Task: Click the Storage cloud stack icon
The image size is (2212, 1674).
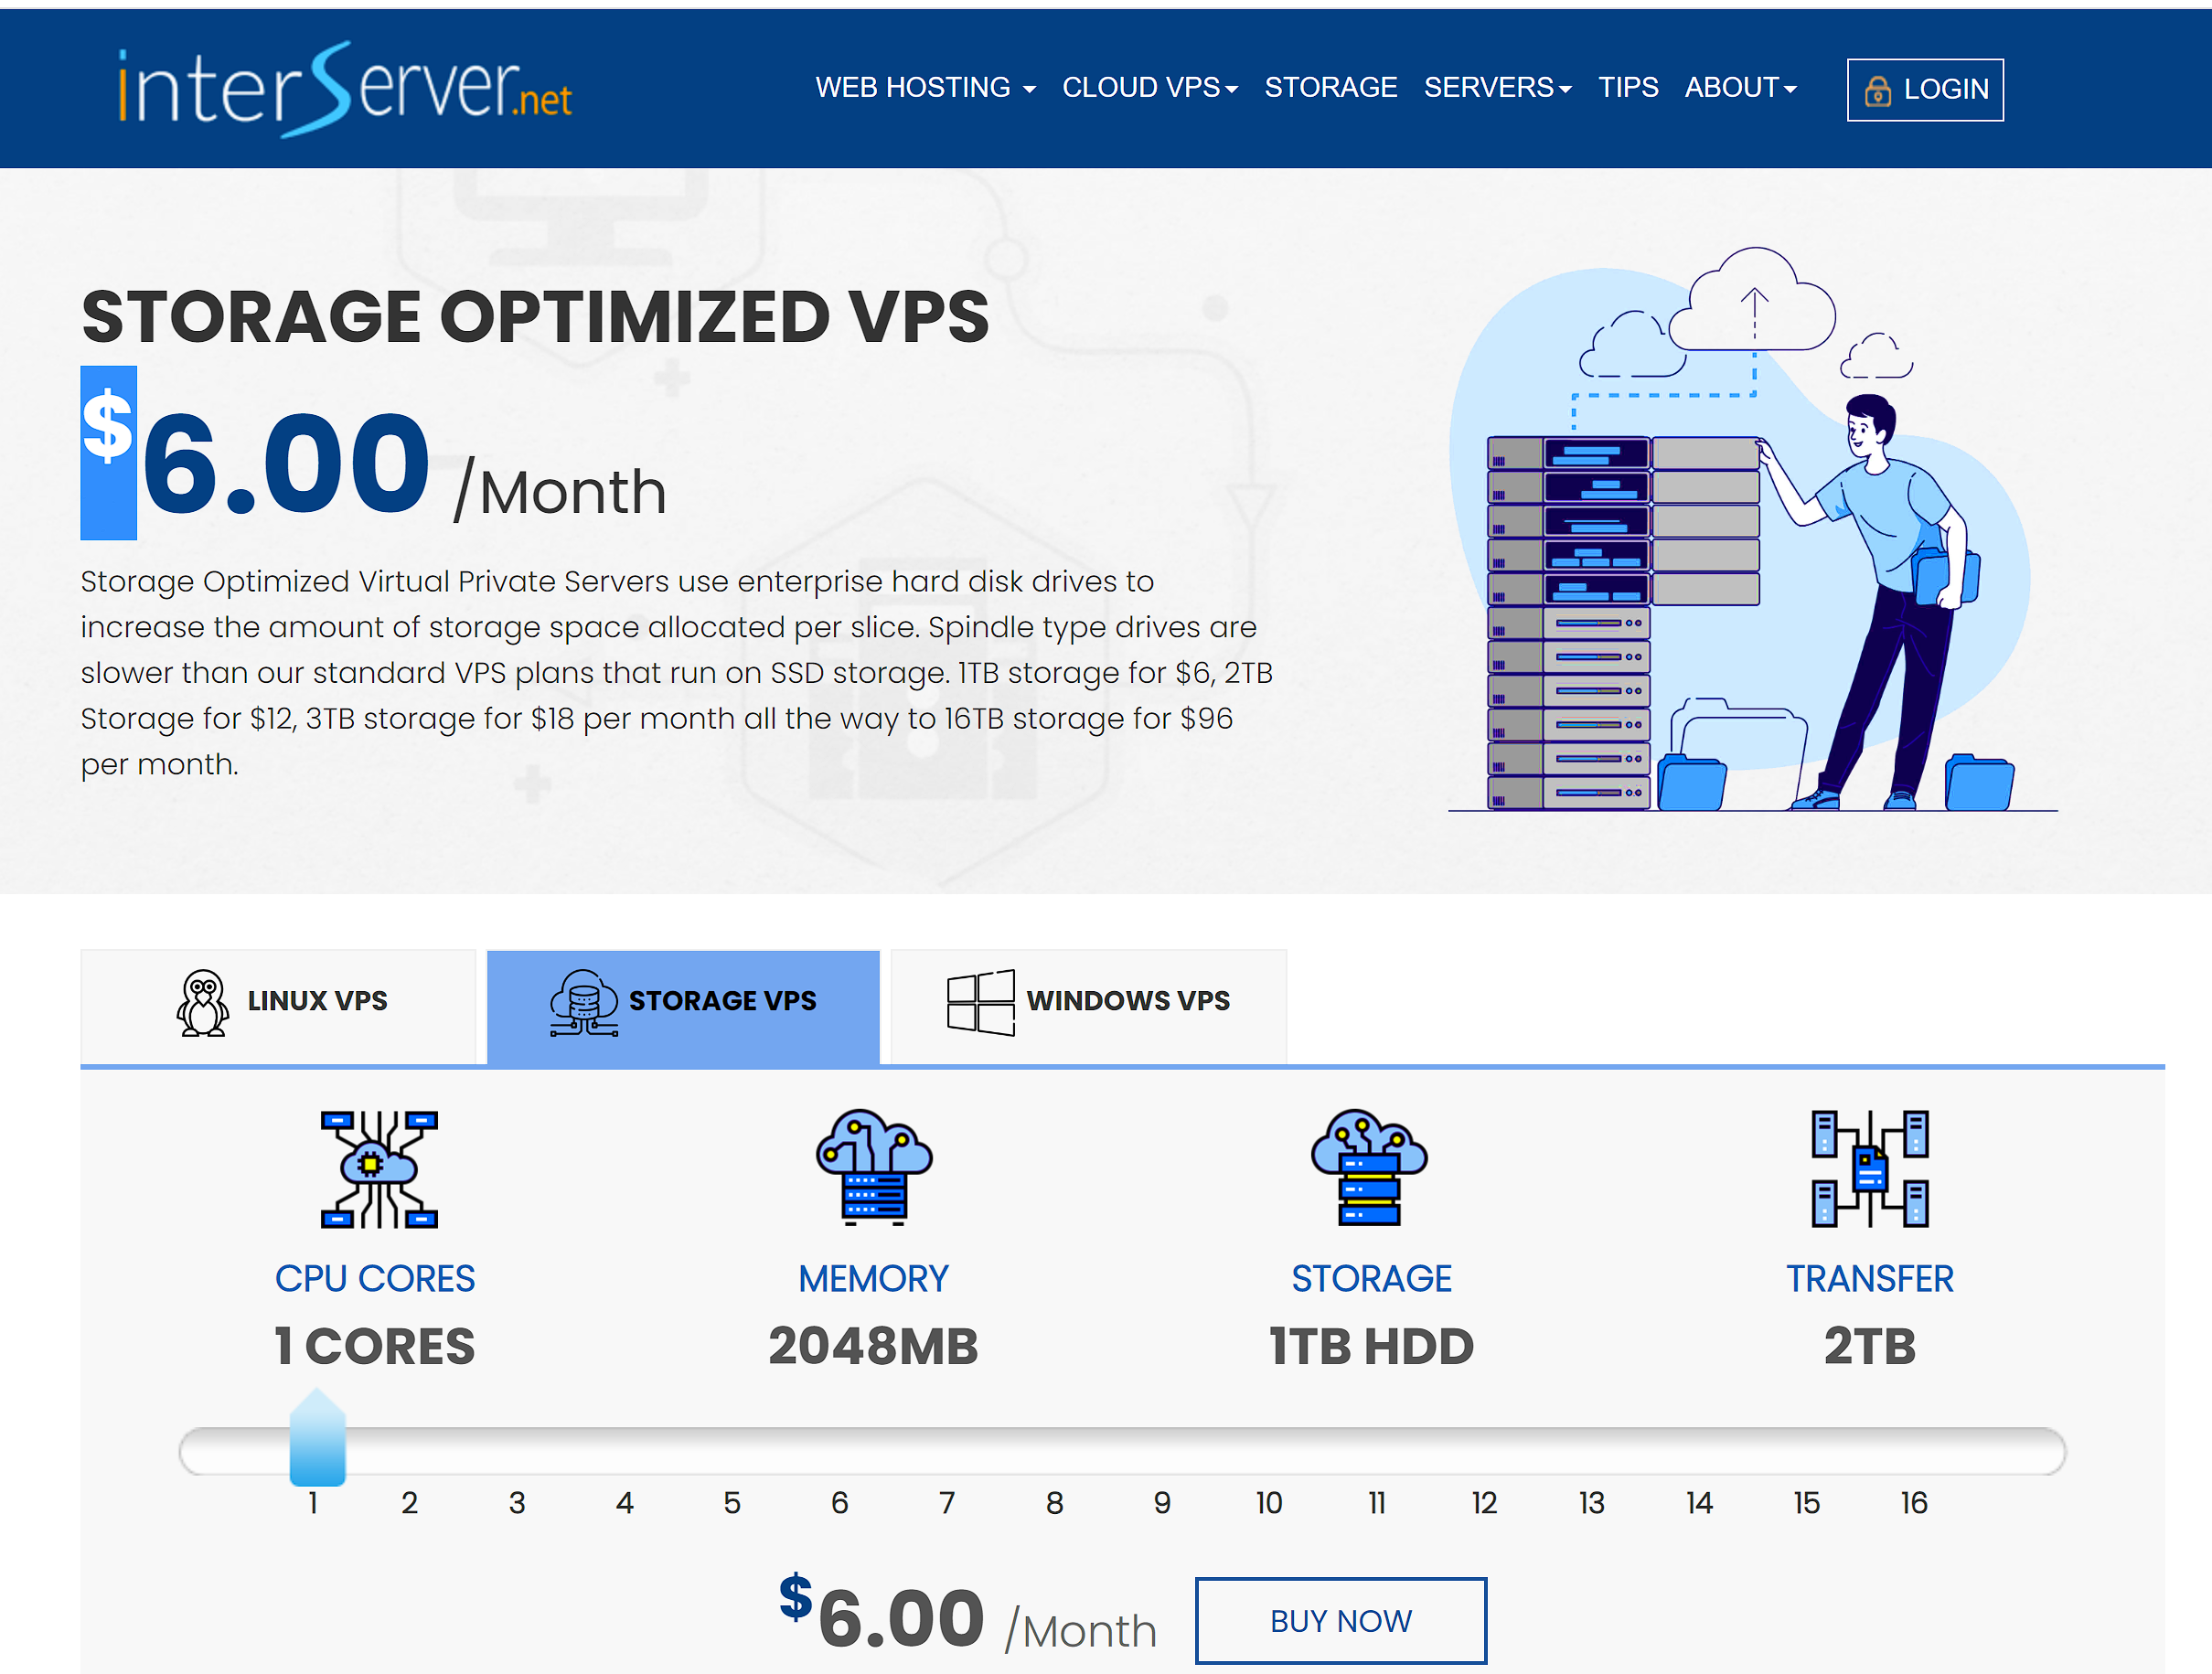Action: (1371, 1170)
